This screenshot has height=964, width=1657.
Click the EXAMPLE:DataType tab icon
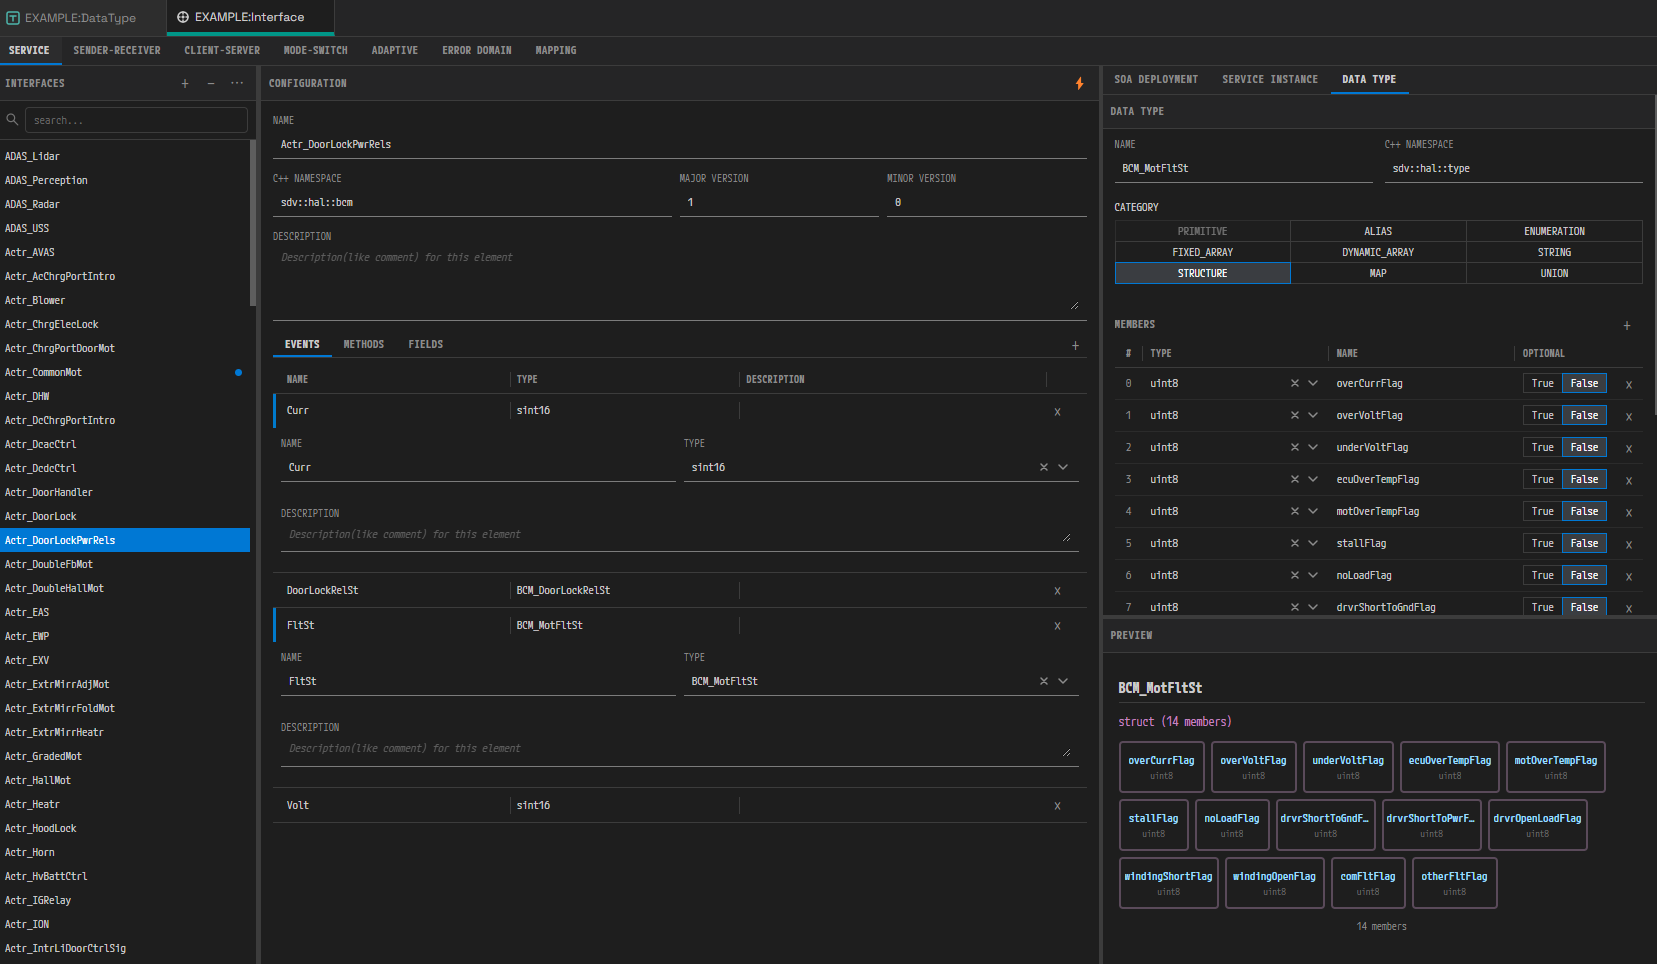[13, 18]
